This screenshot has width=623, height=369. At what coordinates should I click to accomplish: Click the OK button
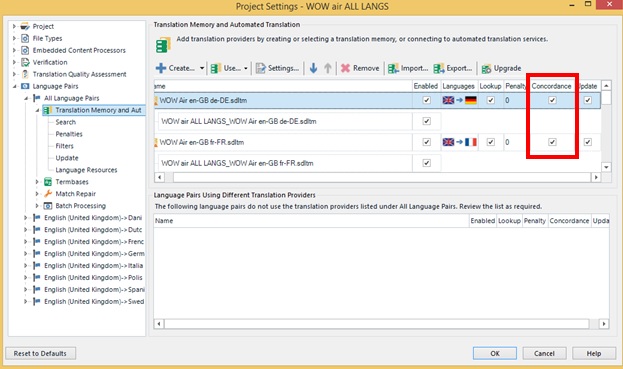495,353
